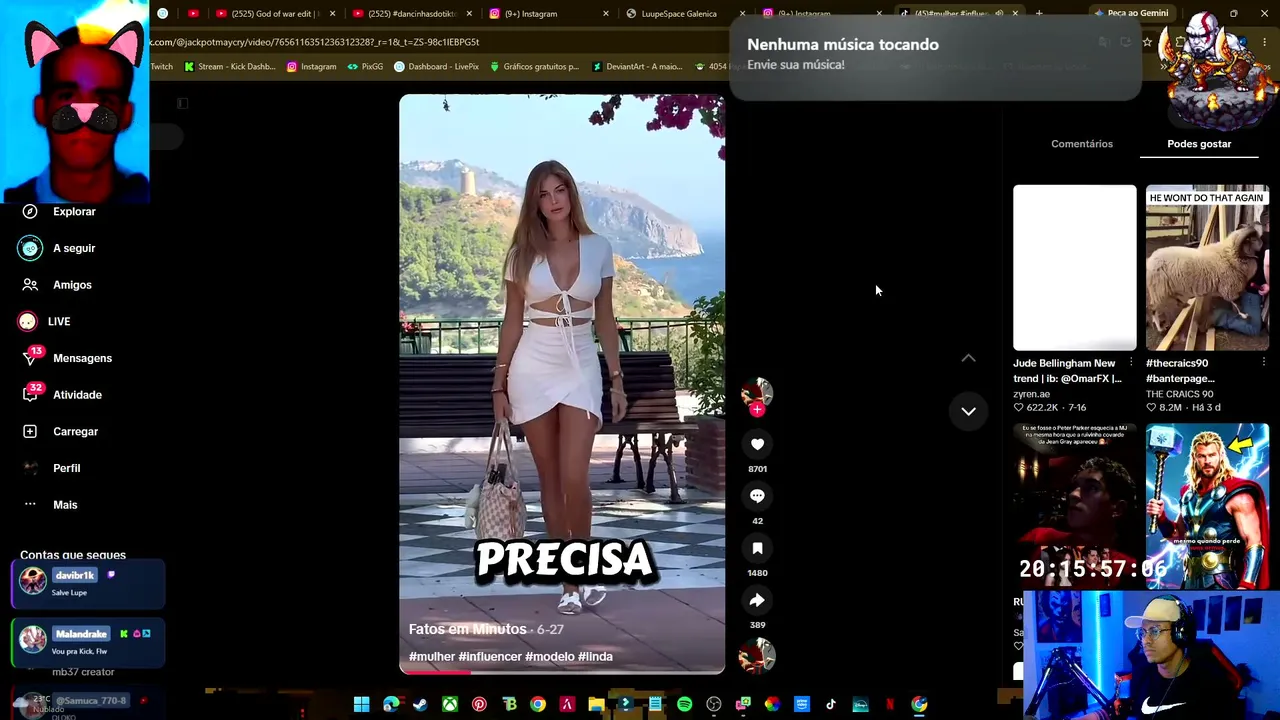Open options for #thecraics90 video card
The image size is (1280, 720).
(1264, 363)
